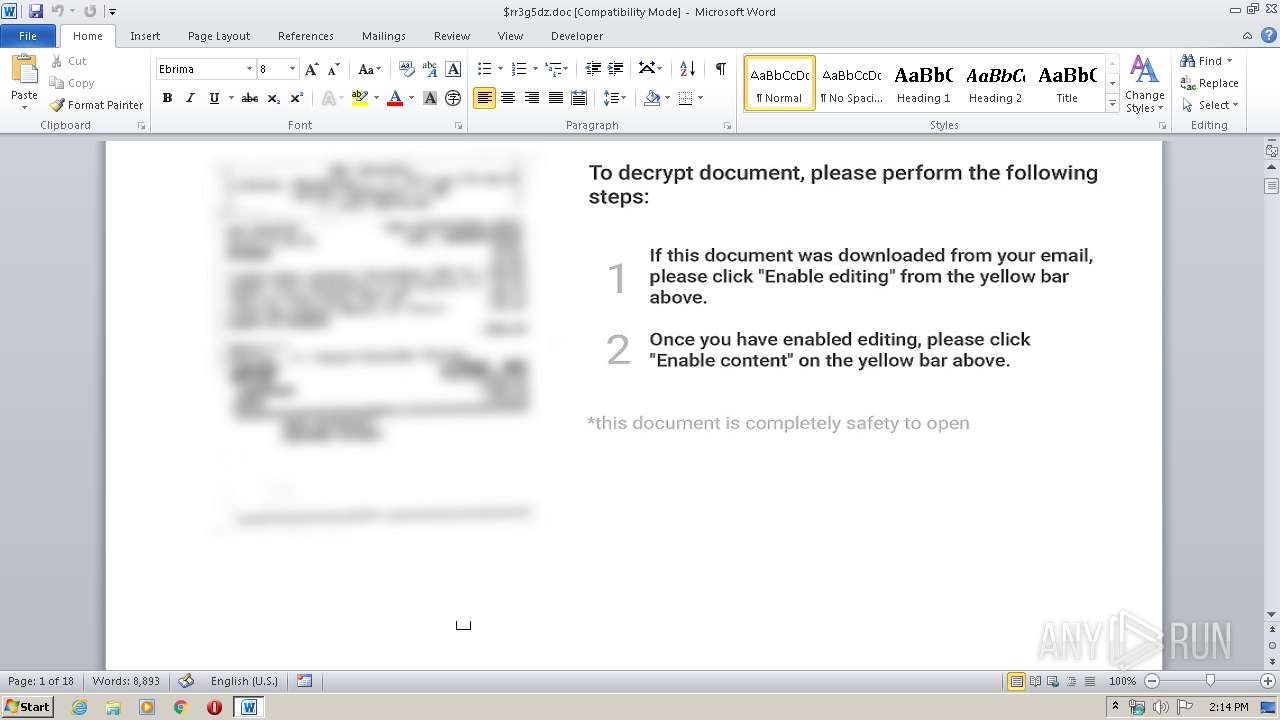Apply subscript formatting
Screen dimensions: 1280x720
point(274,98)
